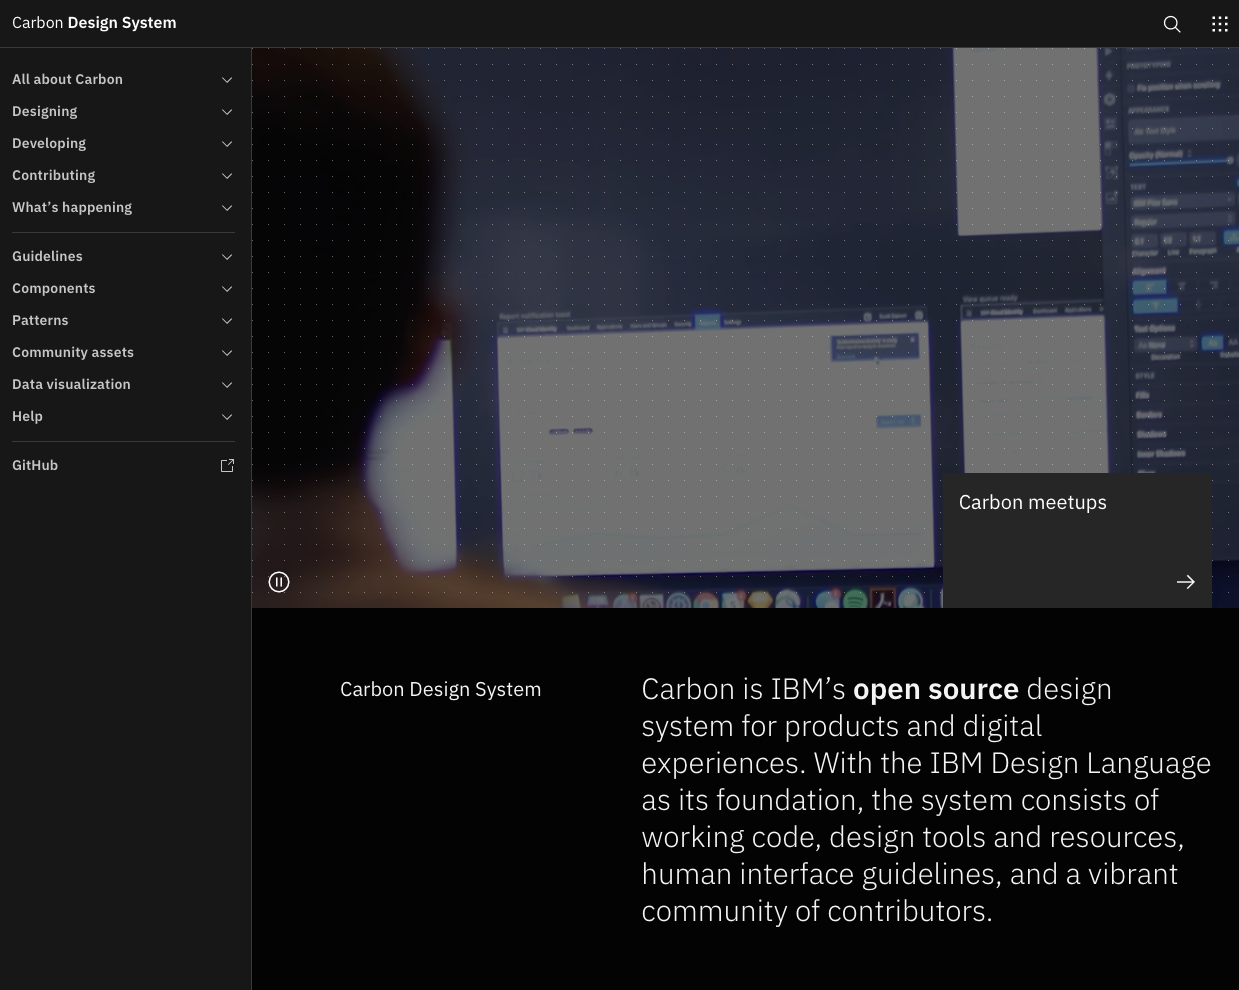Image resolution: width=1239 pixels, height=990 pixels.
Task: Expand the Patterns chevron
Action: pos(227,321)
